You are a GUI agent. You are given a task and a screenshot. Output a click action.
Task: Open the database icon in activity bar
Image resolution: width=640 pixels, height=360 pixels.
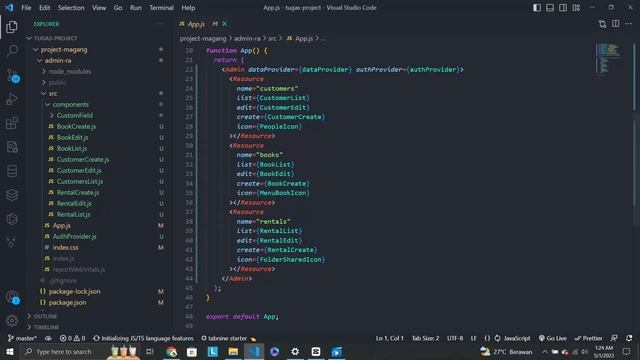(x=11, y=171)
